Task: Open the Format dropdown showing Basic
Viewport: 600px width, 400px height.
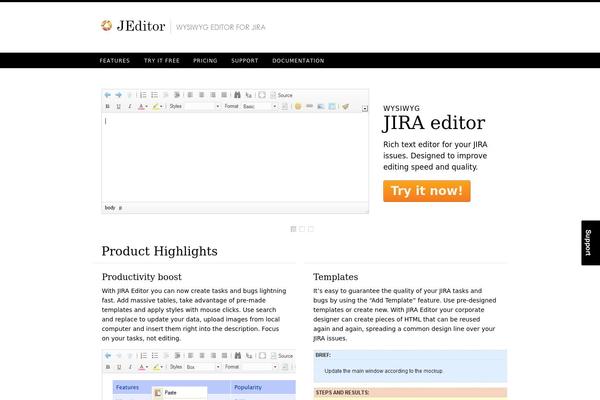Action: (x=259, y=106)
